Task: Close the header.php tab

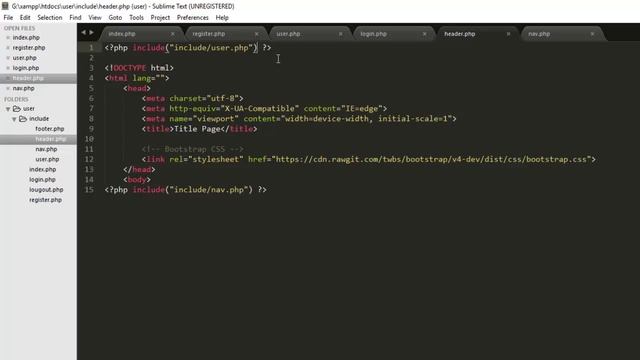Action: (508, 34)
